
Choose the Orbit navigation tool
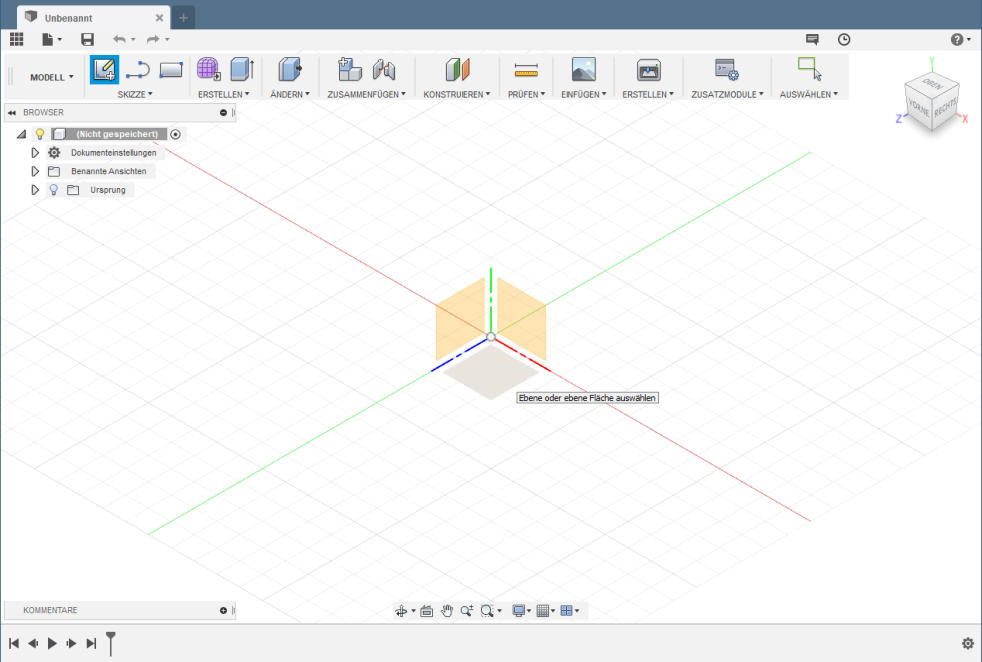401,611
